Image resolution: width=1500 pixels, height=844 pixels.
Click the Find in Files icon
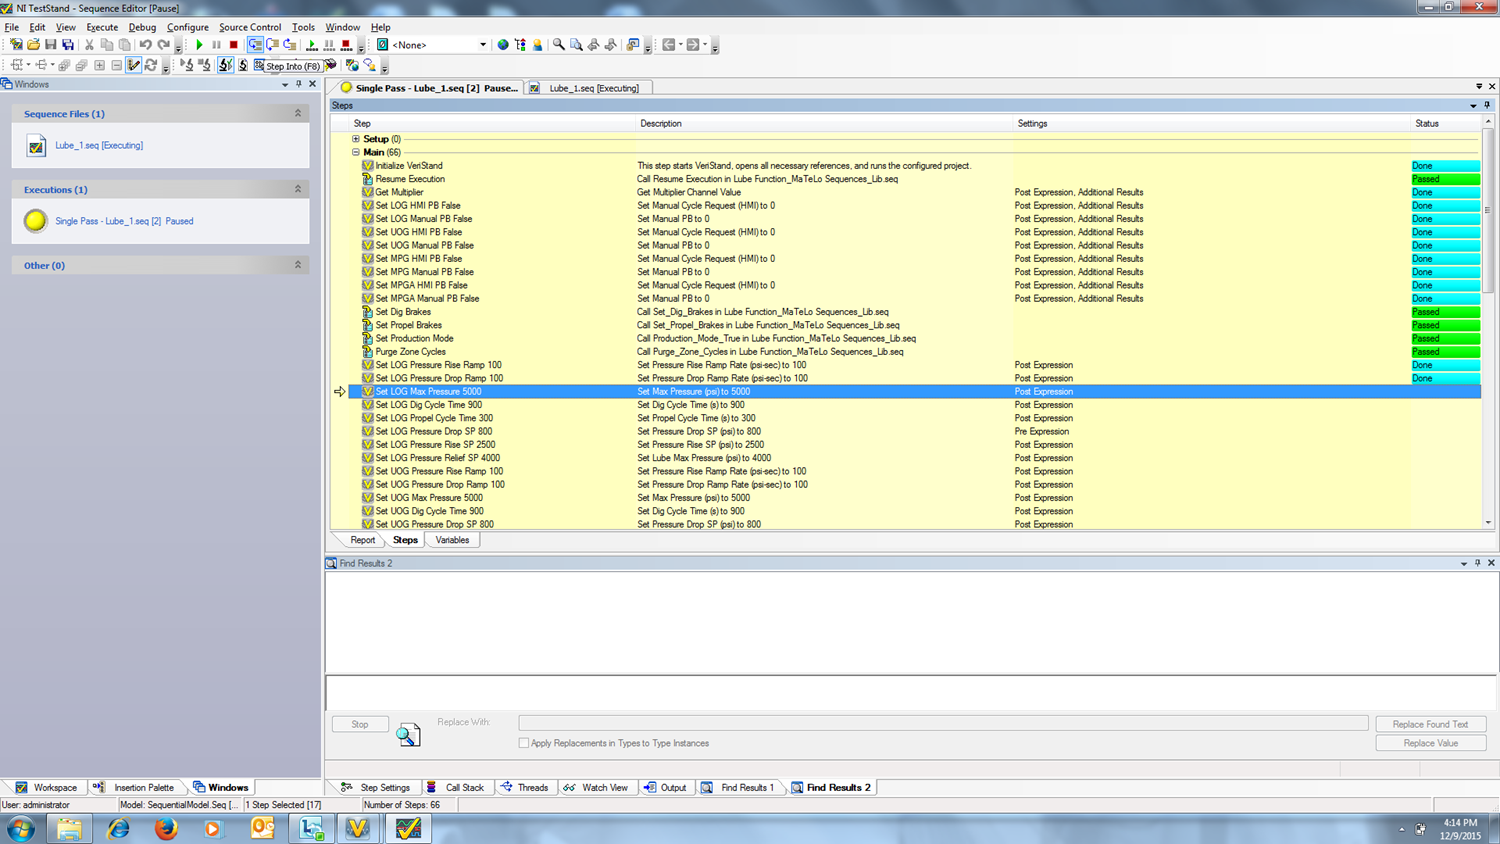click(576, 45)
